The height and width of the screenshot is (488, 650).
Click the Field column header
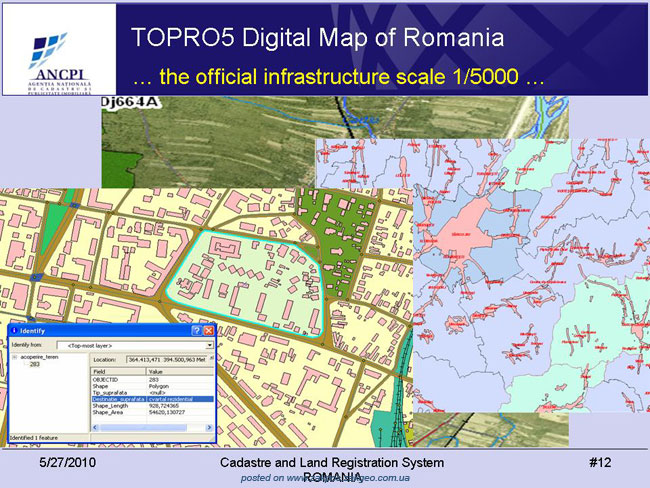(x=119, y=371)
